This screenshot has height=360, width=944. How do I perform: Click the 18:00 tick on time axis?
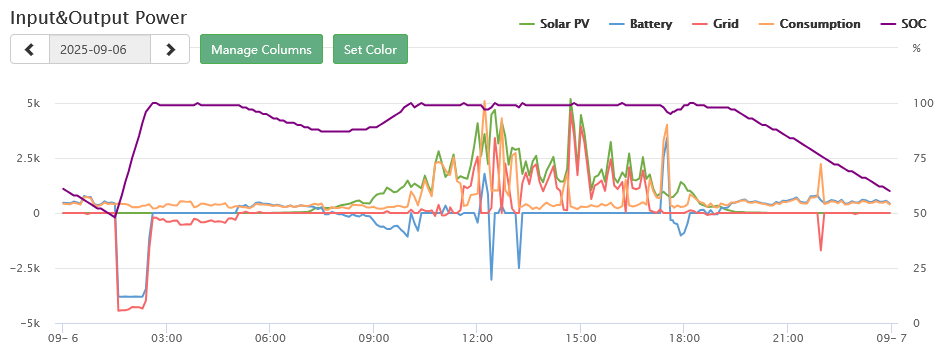[684, 338]
